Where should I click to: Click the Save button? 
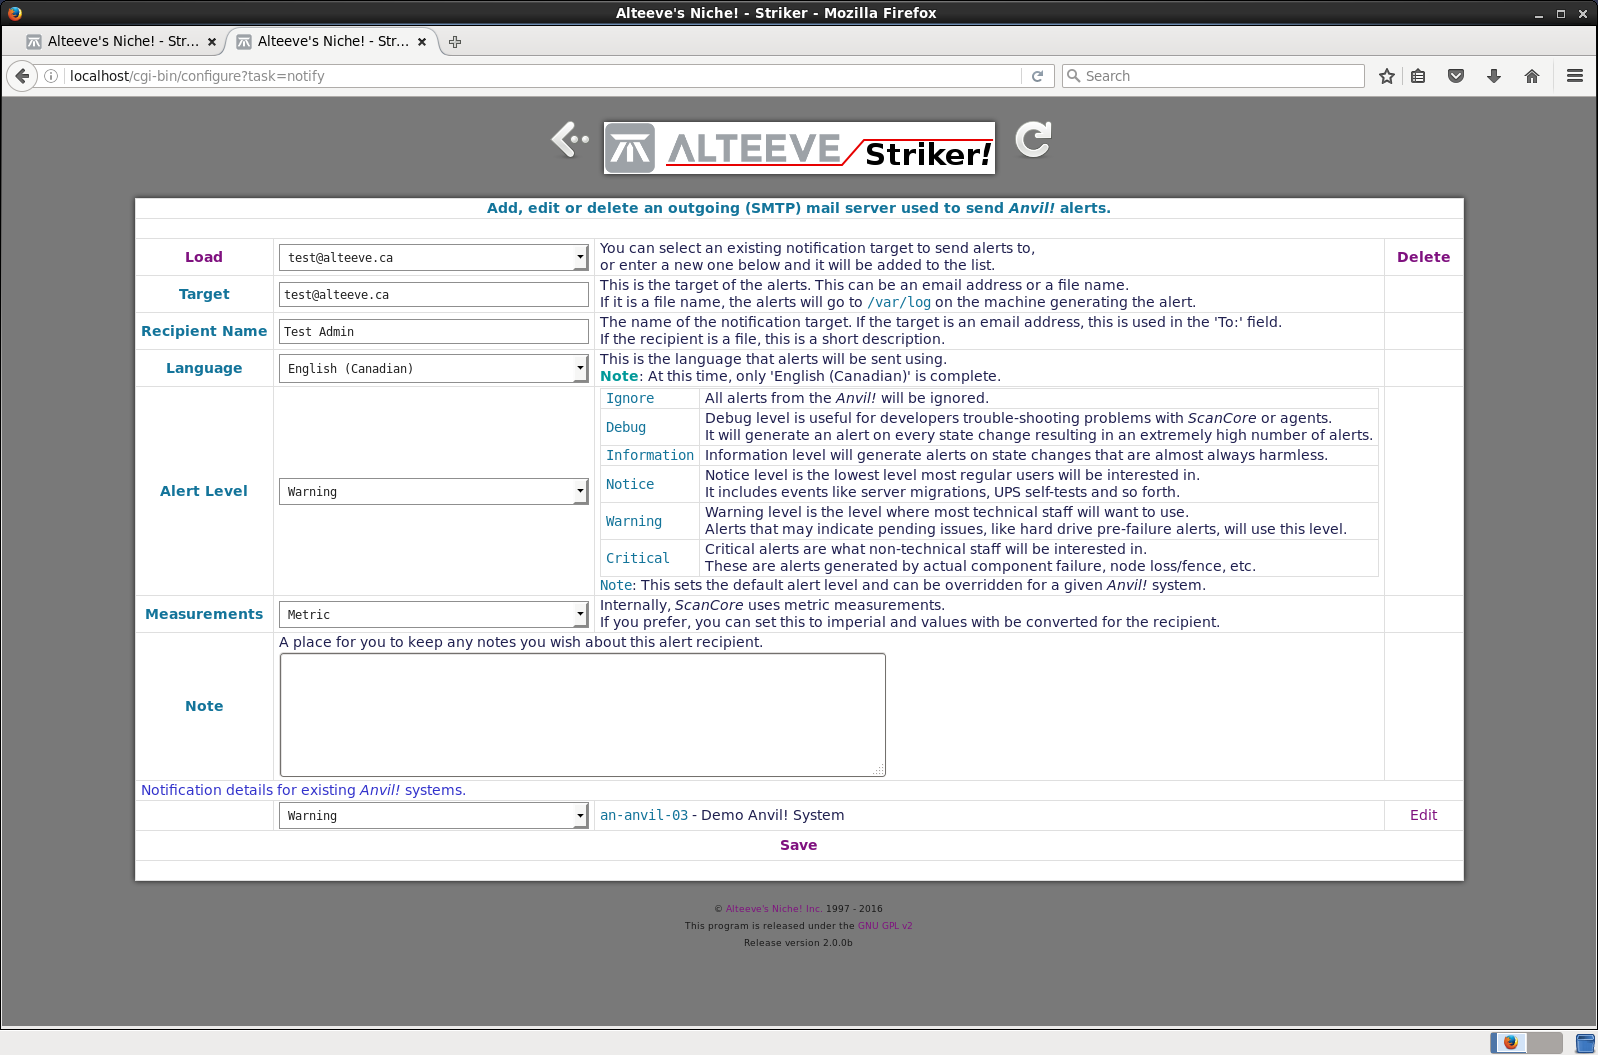[798, 845]
